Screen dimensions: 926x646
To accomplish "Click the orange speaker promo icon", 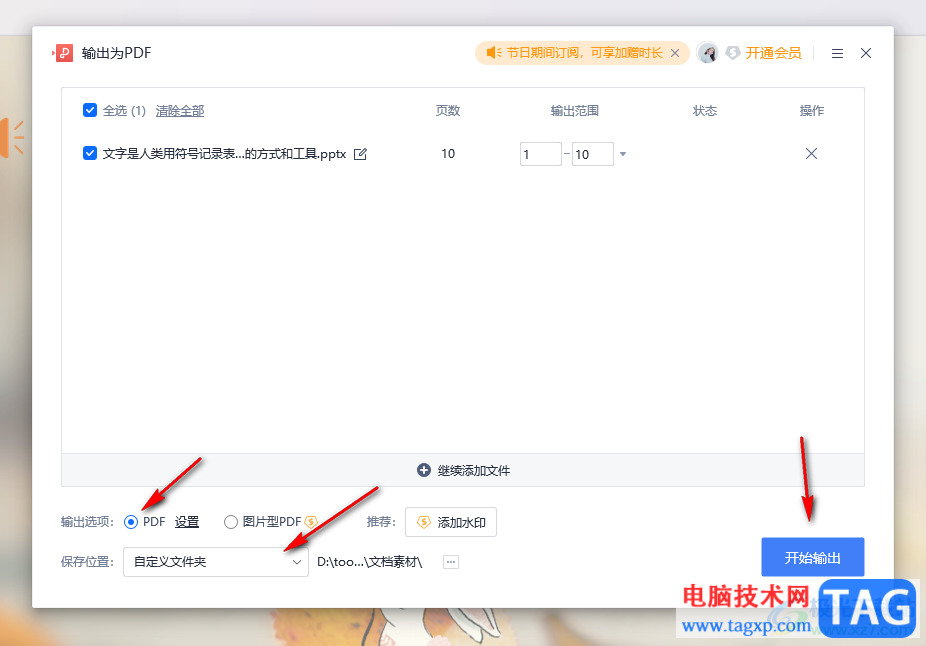I will click(x=494, y=53).
